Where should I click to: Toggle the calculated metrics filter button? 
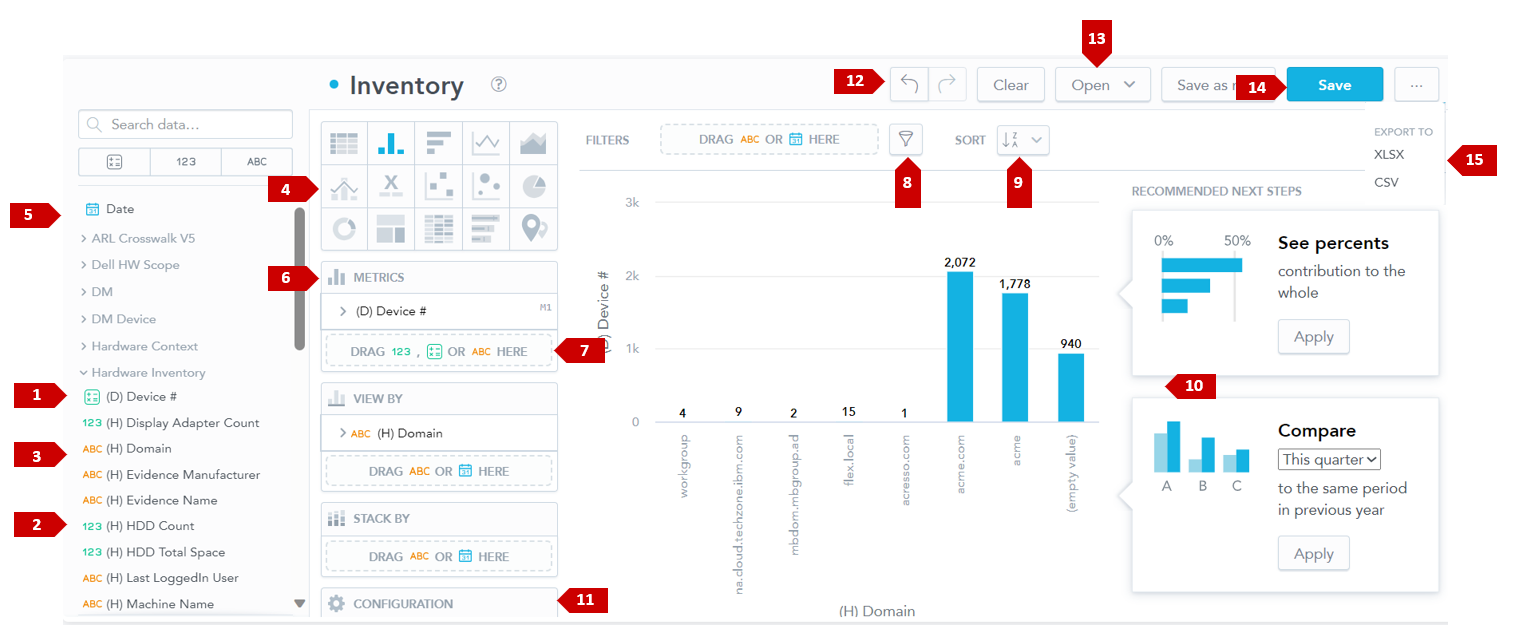(114, 162)
